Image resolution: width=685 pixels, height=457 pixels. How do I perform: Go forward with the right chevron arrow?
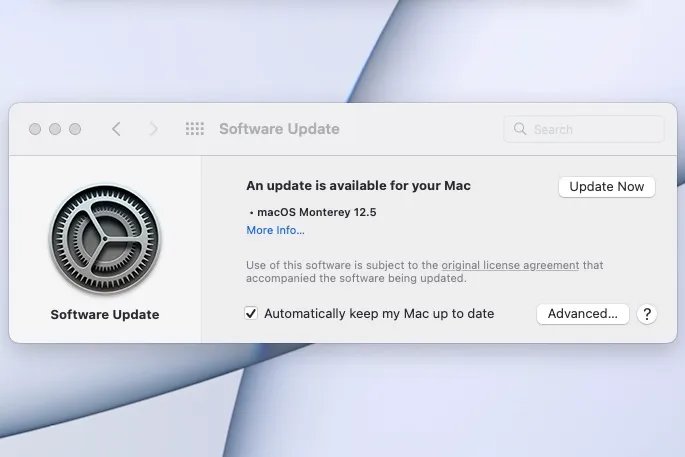(153, 129)
